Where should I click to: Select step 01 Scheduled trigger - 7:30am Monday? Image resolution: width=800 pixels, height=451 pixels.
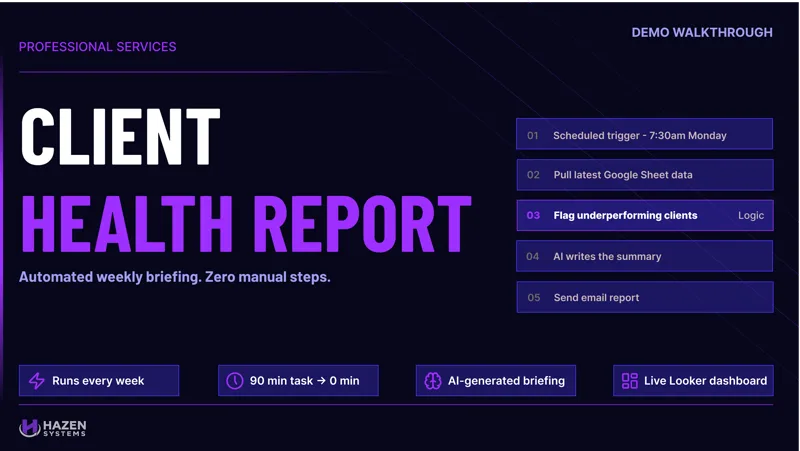pos(644,134)
